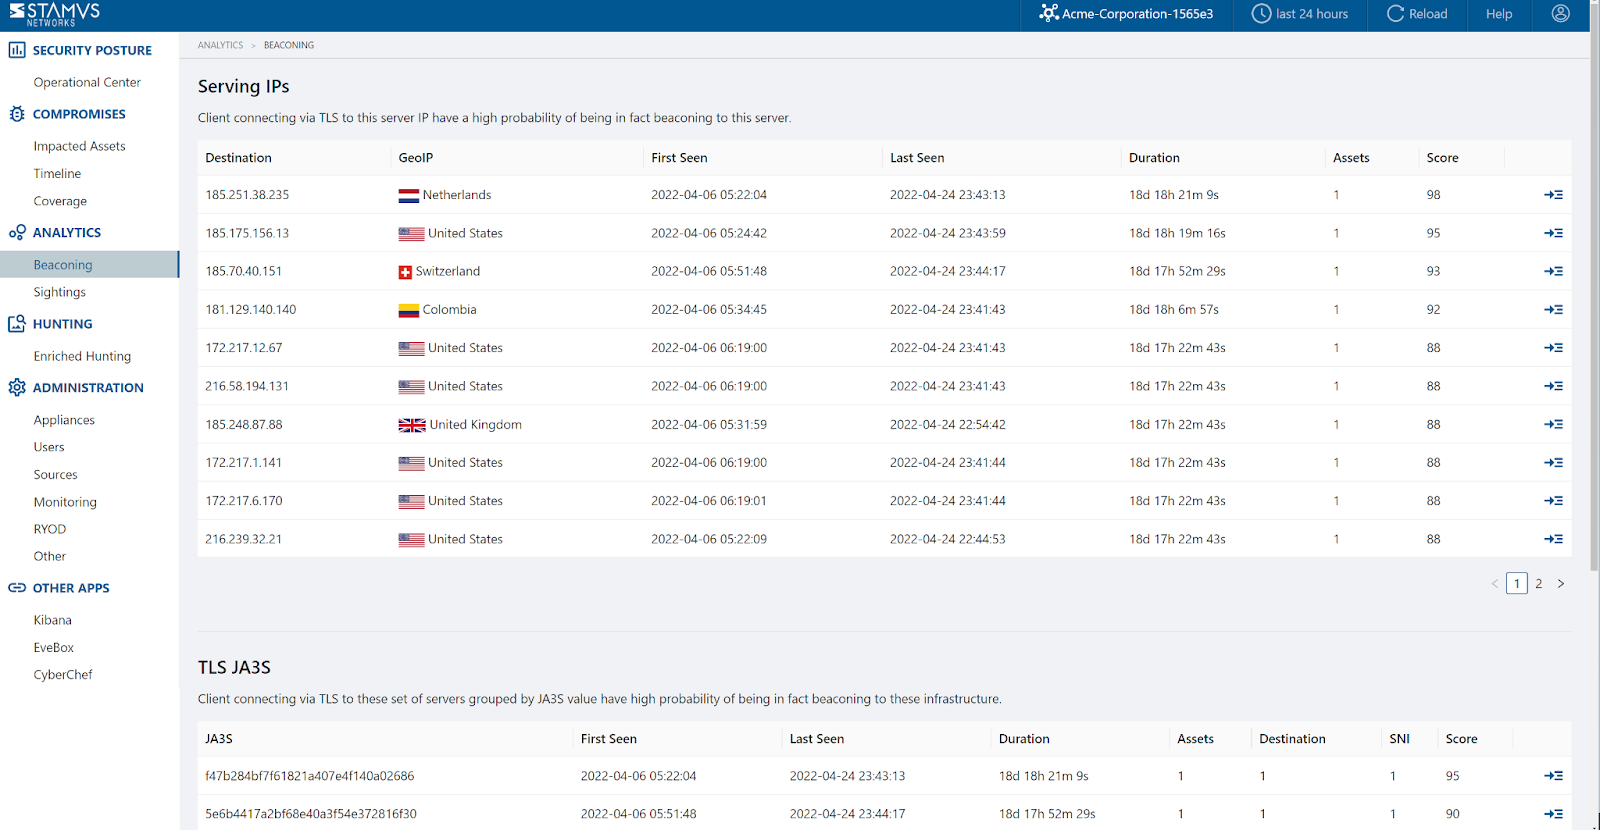Open arrow icon for JA3S 5e6b4417a2bf68e40a3f54e372816f30

tap(1553, 814)
